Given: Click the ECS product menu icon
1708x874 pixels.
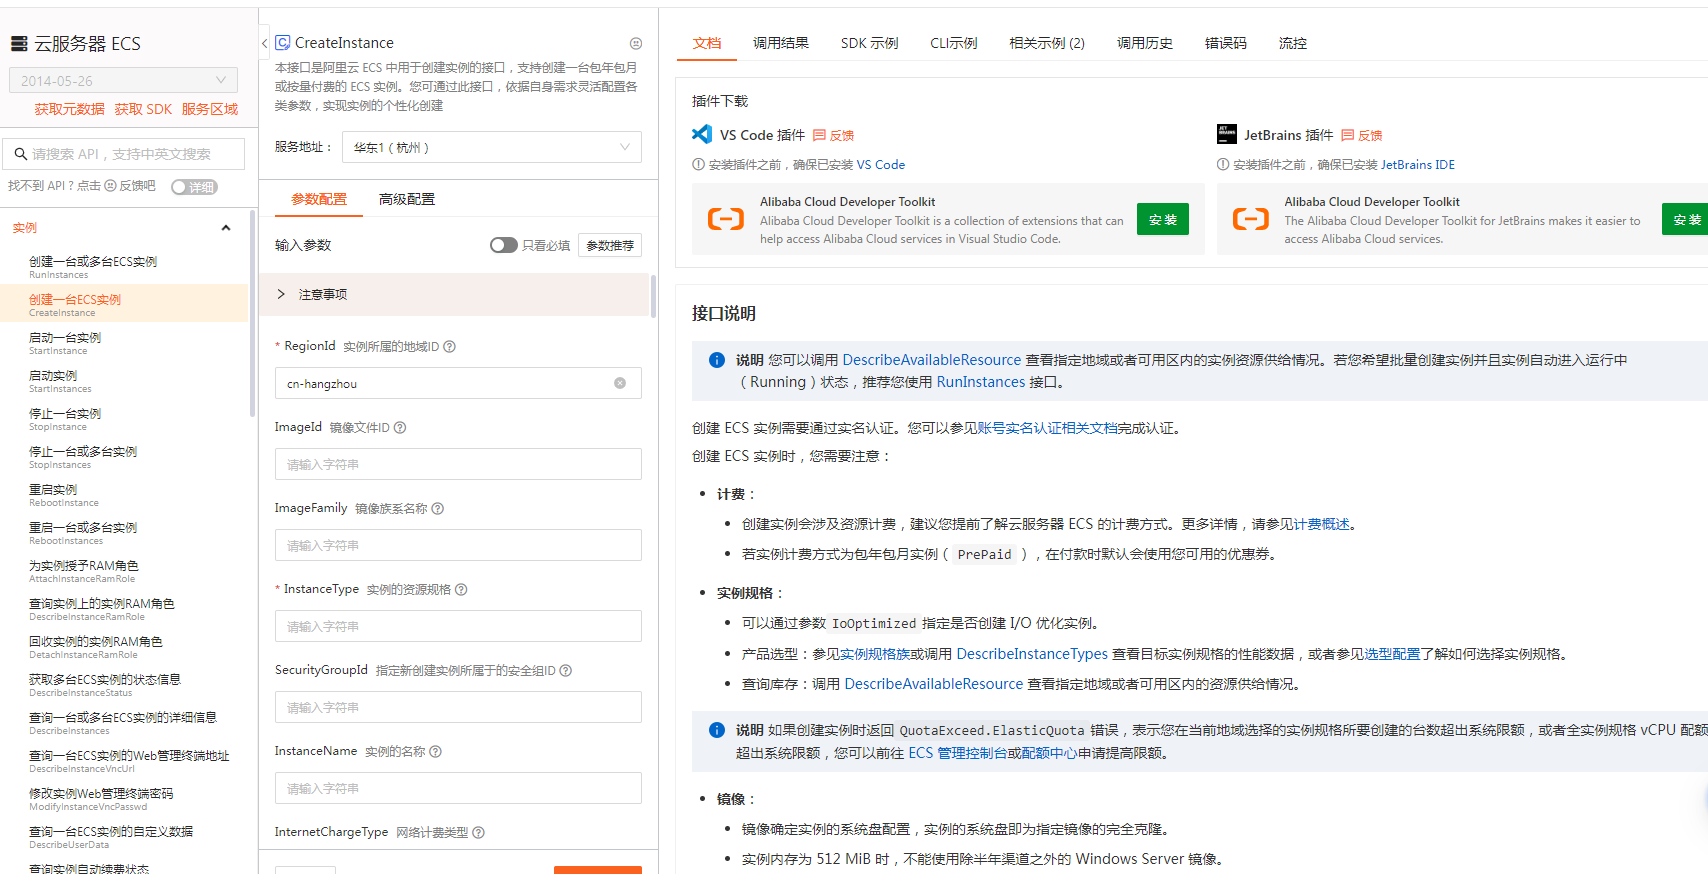Looking at the screenshot, I should [19, 44].
